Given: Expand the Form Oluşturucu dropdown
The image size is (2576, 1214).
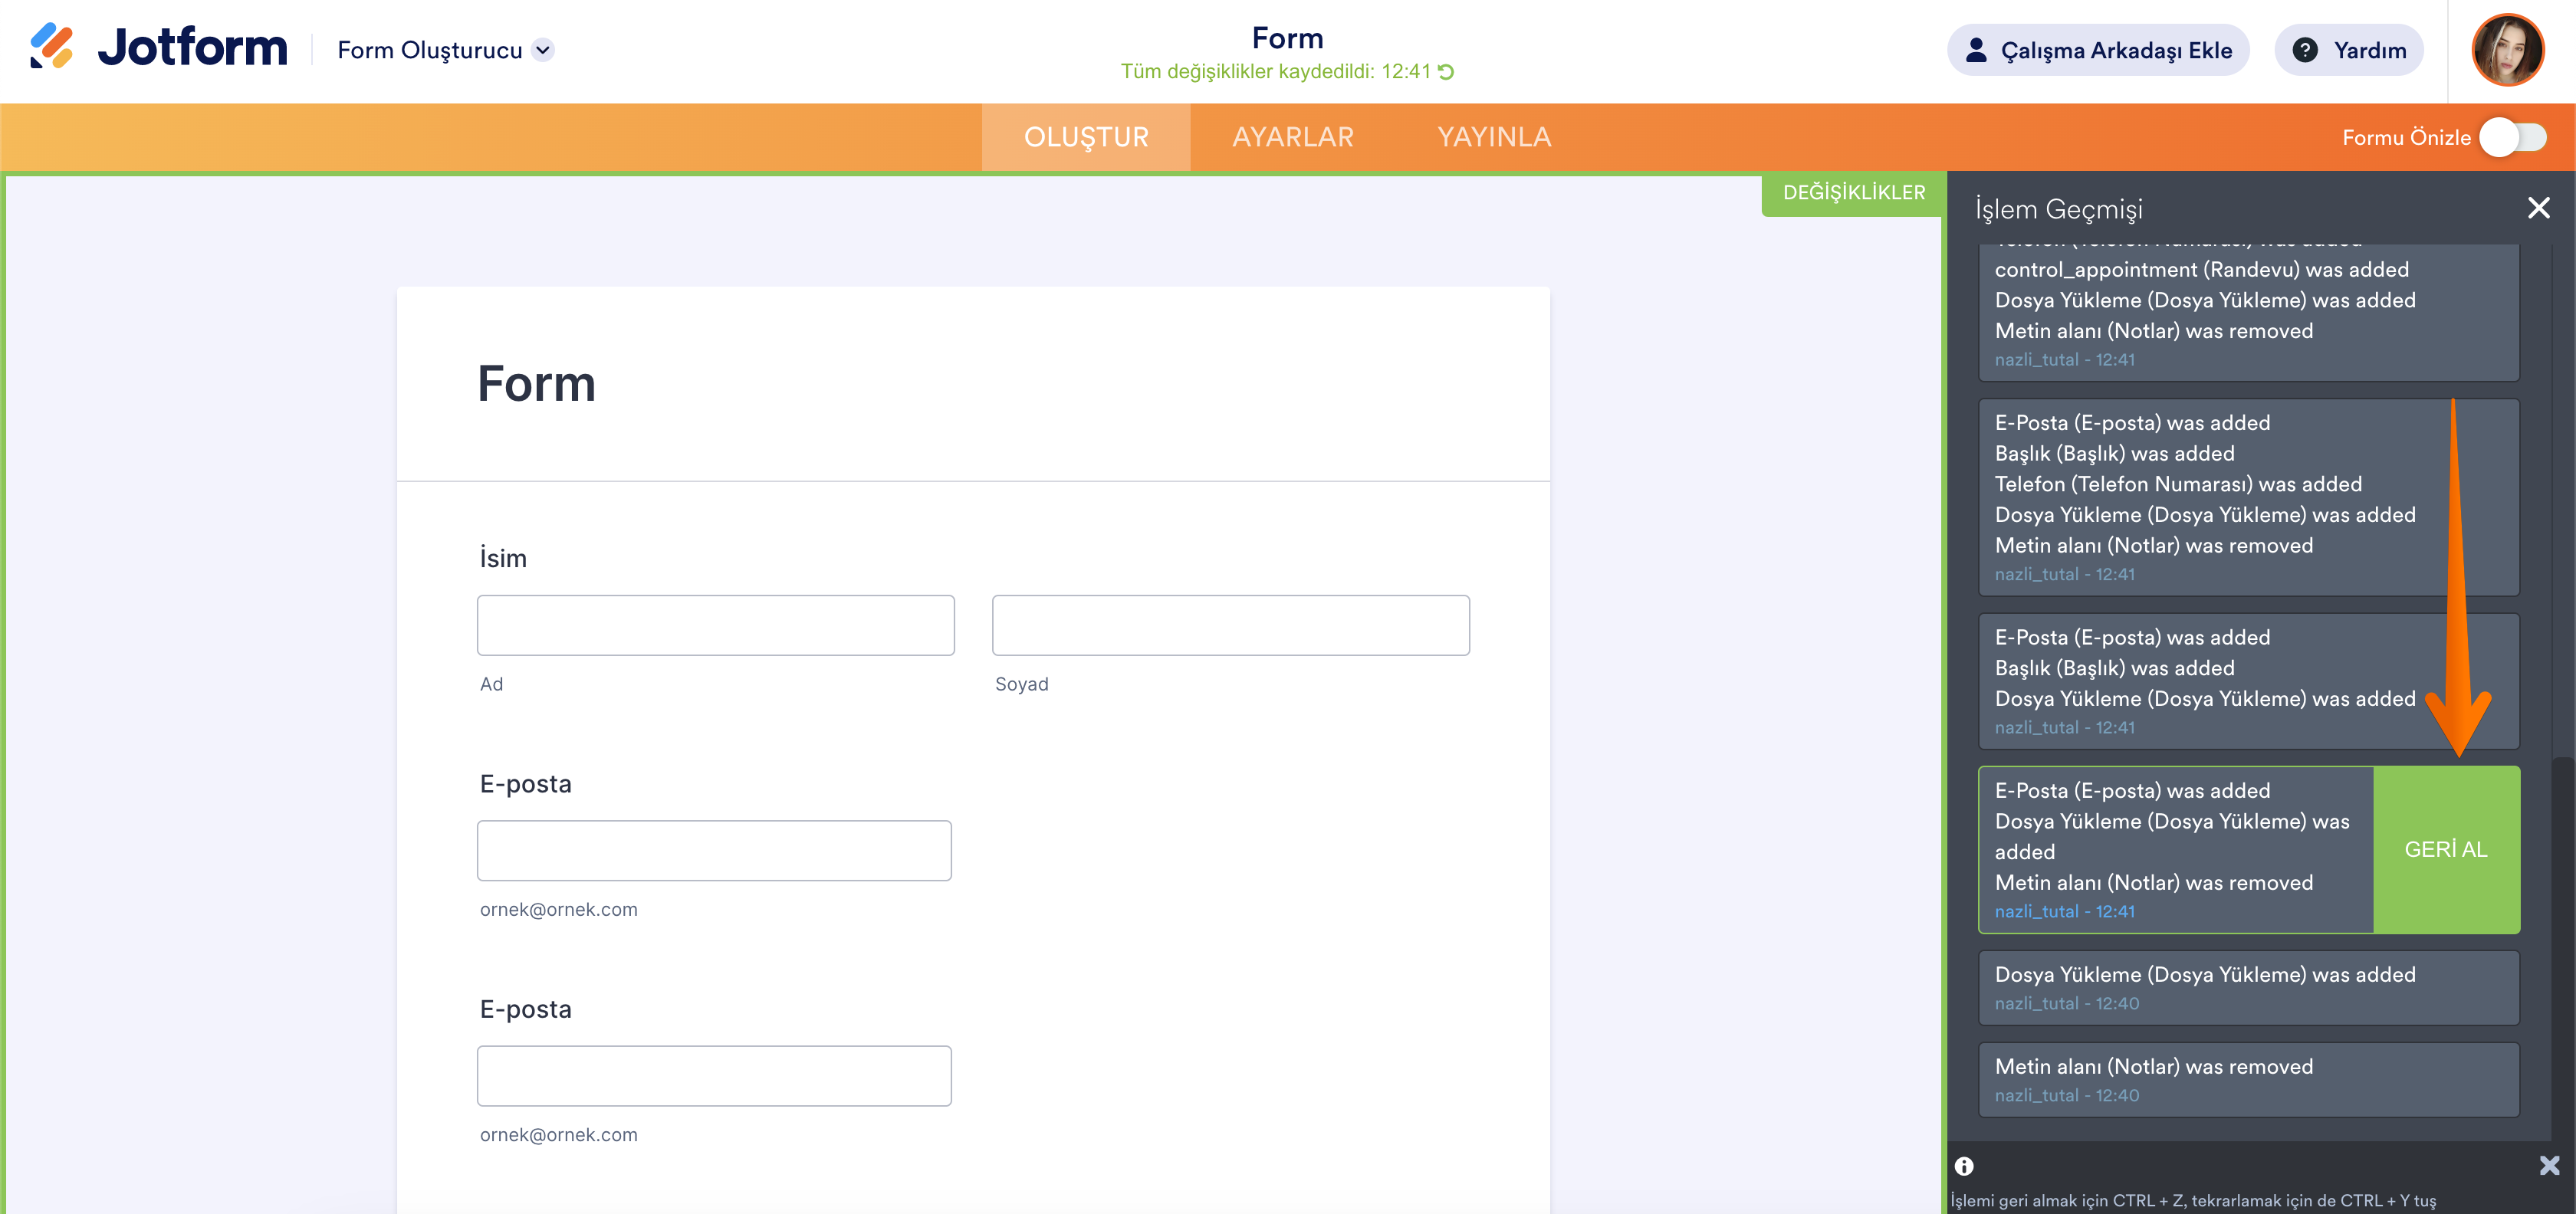Looking at the screenshot, I should pyautogui.click(x=543, y=50).
